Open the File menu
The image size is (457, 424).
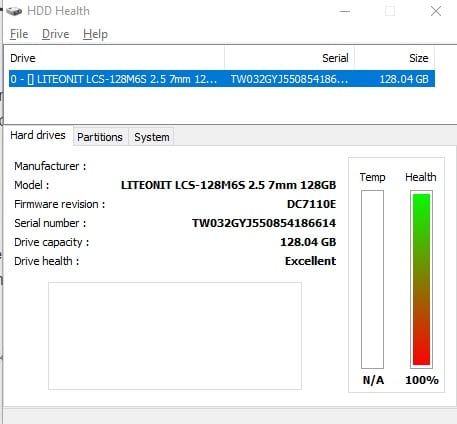click(x=19, y=34)
